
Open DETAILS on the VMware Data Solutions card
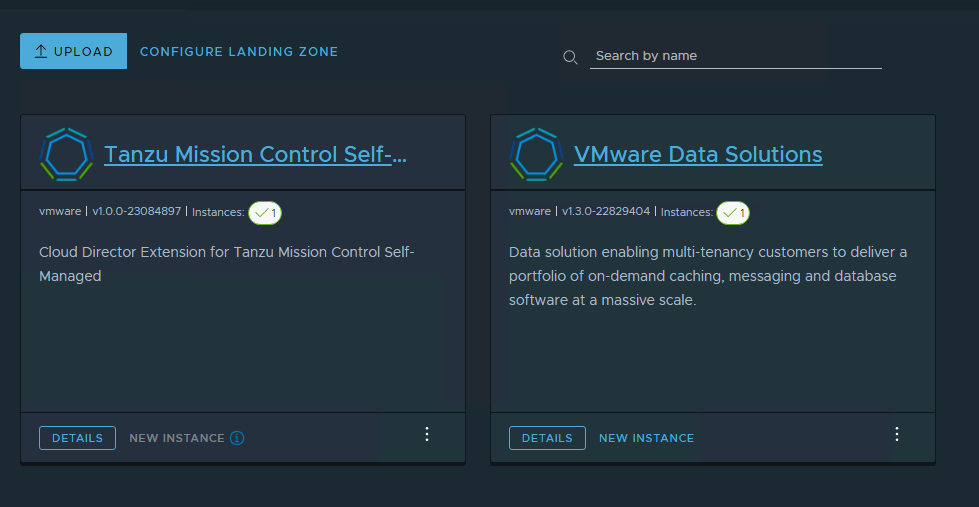[547, 438]
